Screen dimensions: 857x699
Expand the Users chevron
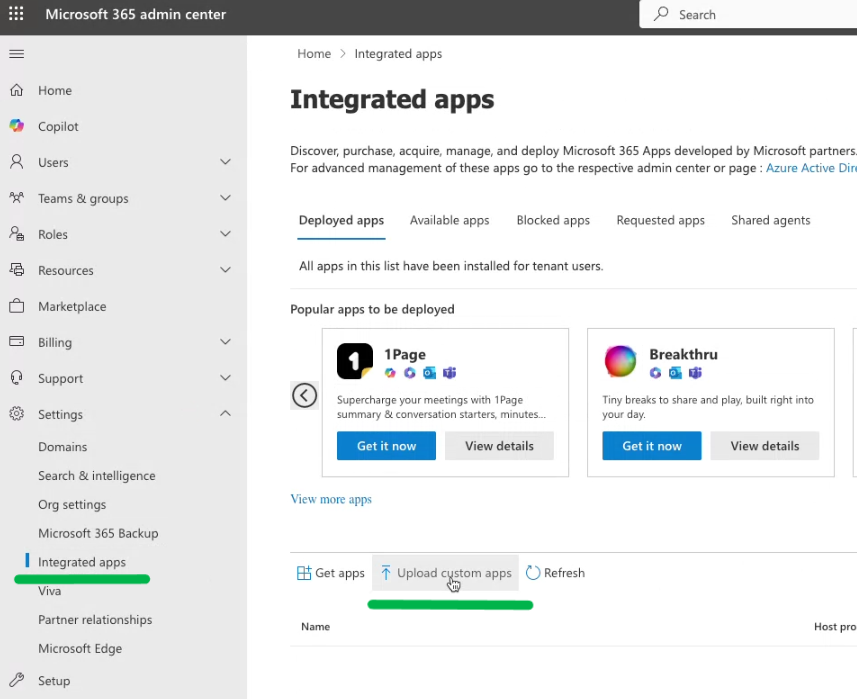[225, 162]
